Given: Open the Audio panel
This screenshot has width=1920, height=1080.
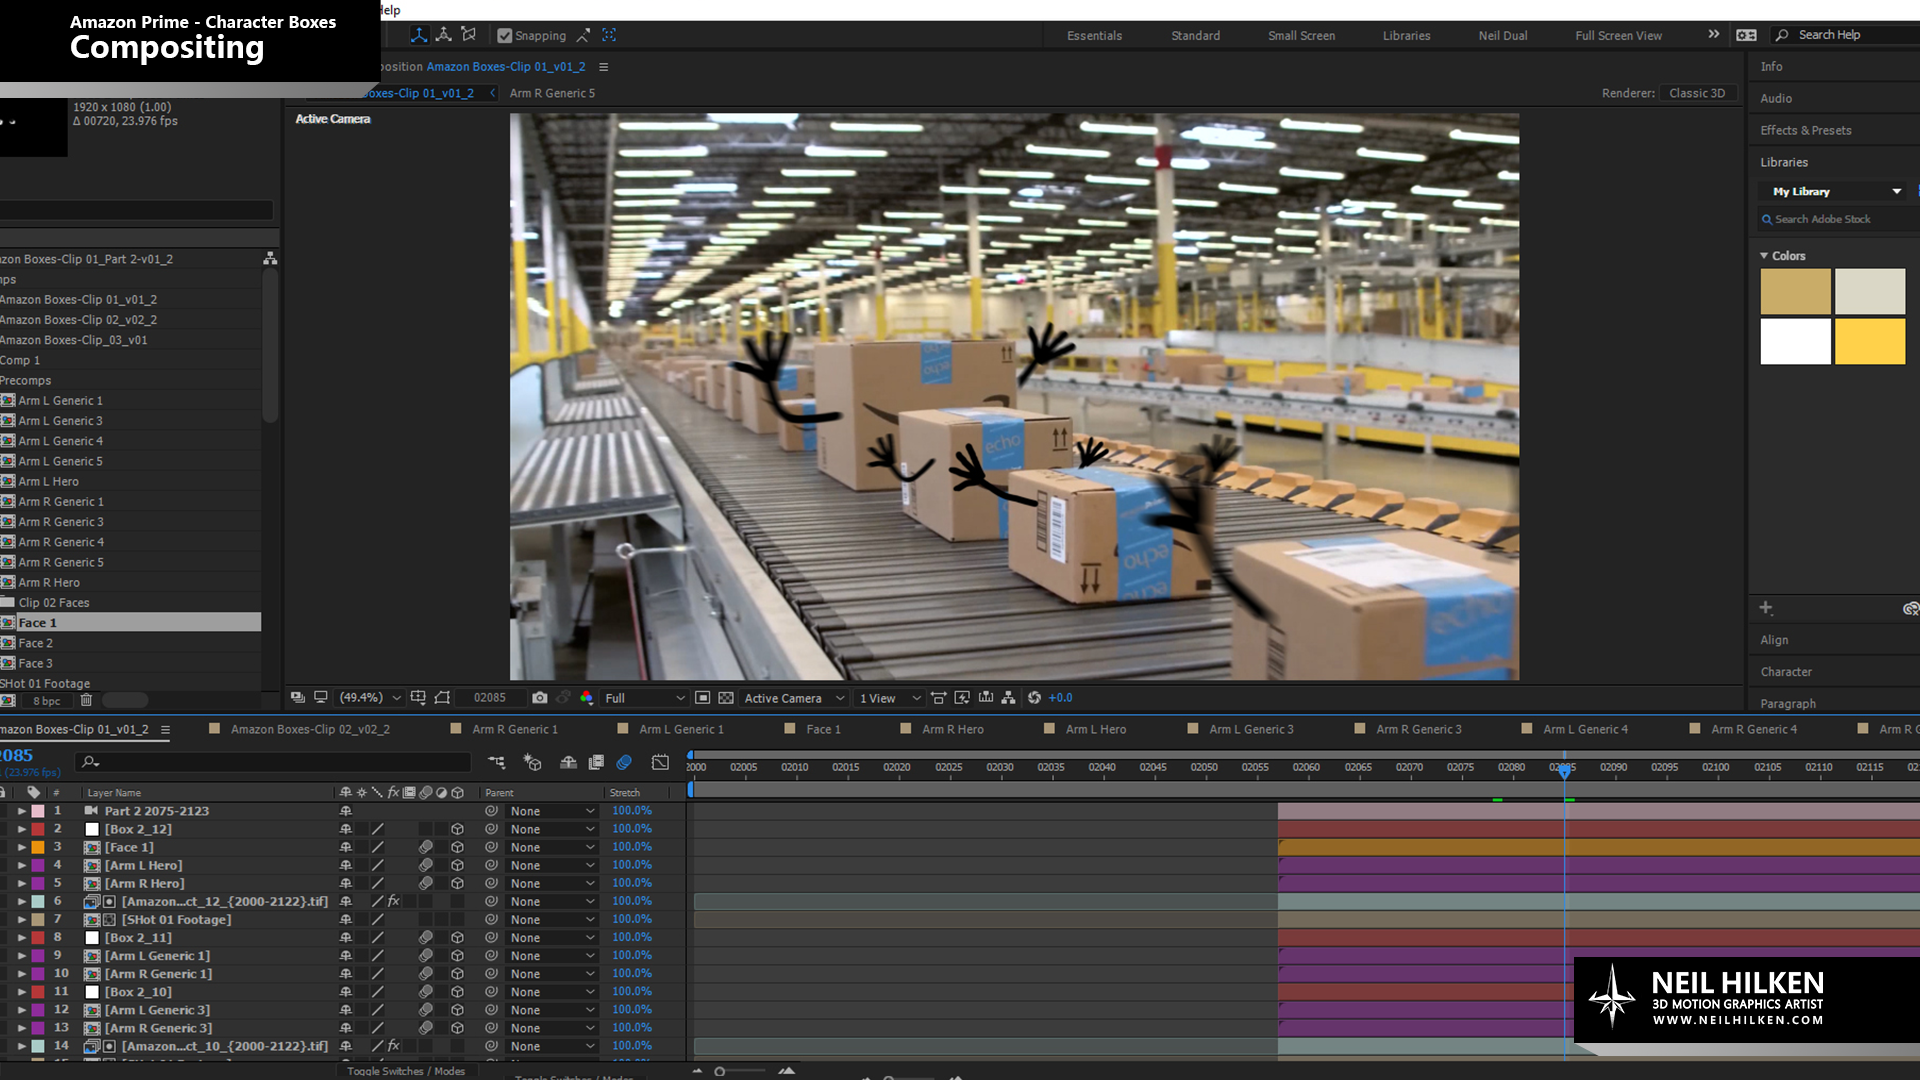Looking at the screenshot, I should pos(1776,98).
